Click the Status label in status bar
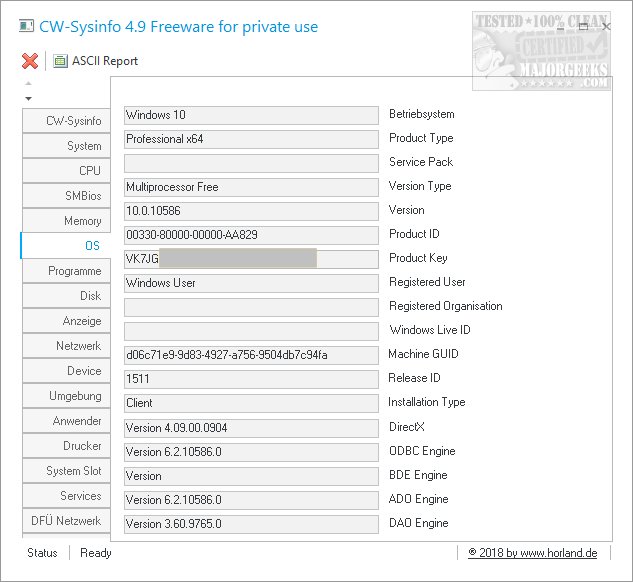This screenshot has height=582, width=633. coord(42,553)
